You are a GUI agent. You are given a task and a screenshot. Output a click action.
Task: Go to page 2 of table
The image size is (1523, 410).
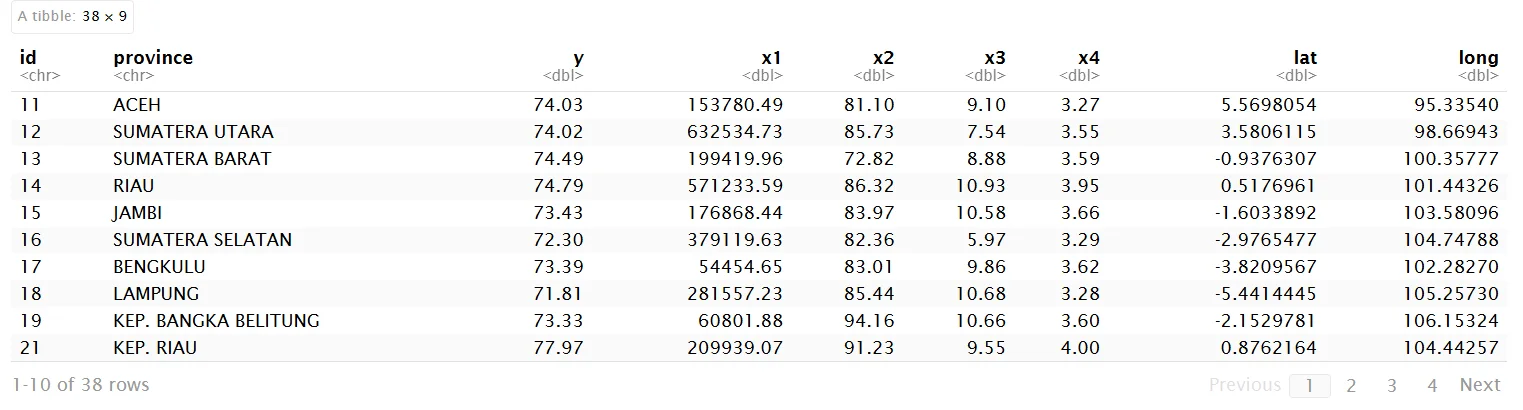click(1351, 385)
